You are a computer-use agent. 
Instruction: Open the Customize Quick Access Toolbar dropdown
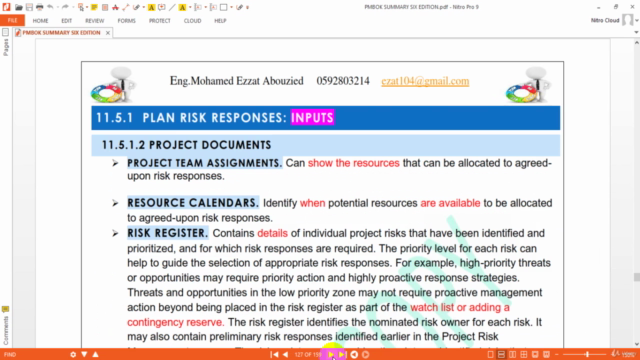pyautogui.click(x=248, y=7)
